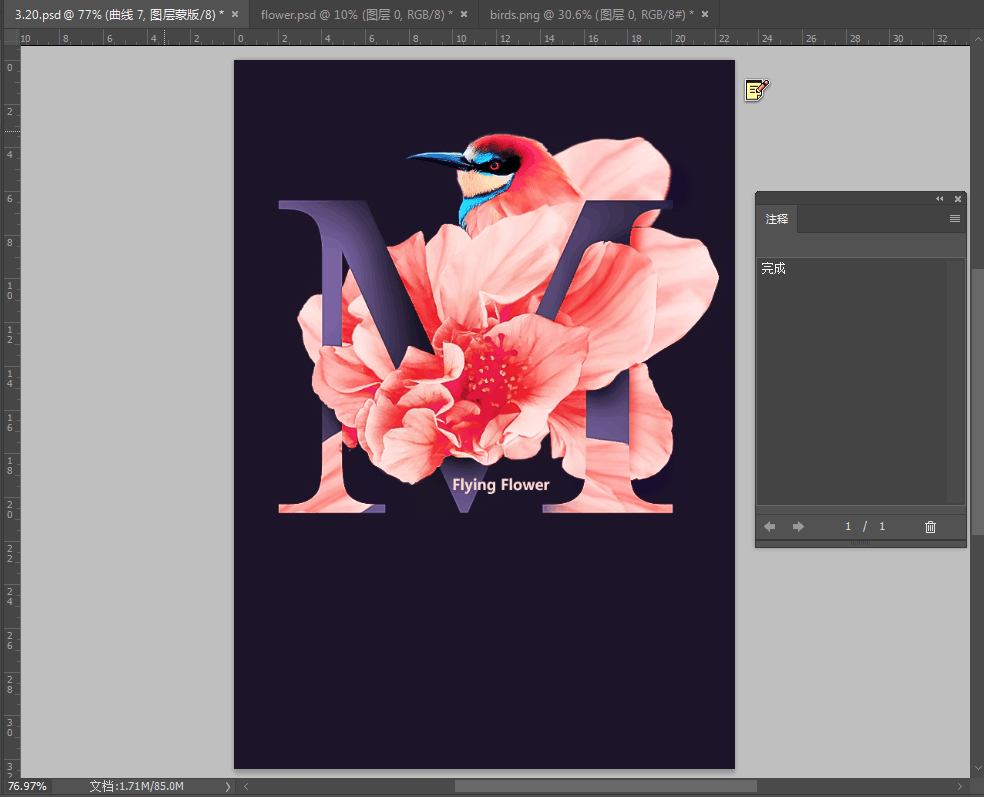This screenshot has height=797, width=984.
Task: Select the 3.20.psd document tab
Action: [x=115, y=15]
